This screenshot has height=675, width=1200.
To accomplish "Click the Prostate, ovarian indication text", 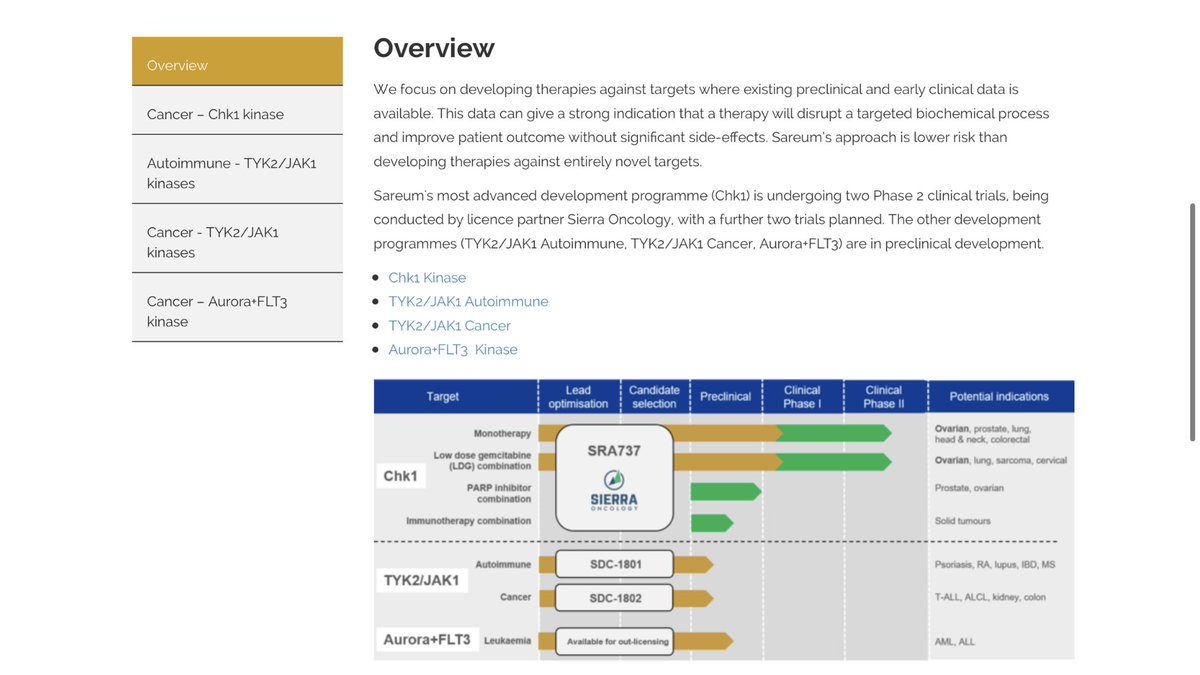I will tap(969, 488).
